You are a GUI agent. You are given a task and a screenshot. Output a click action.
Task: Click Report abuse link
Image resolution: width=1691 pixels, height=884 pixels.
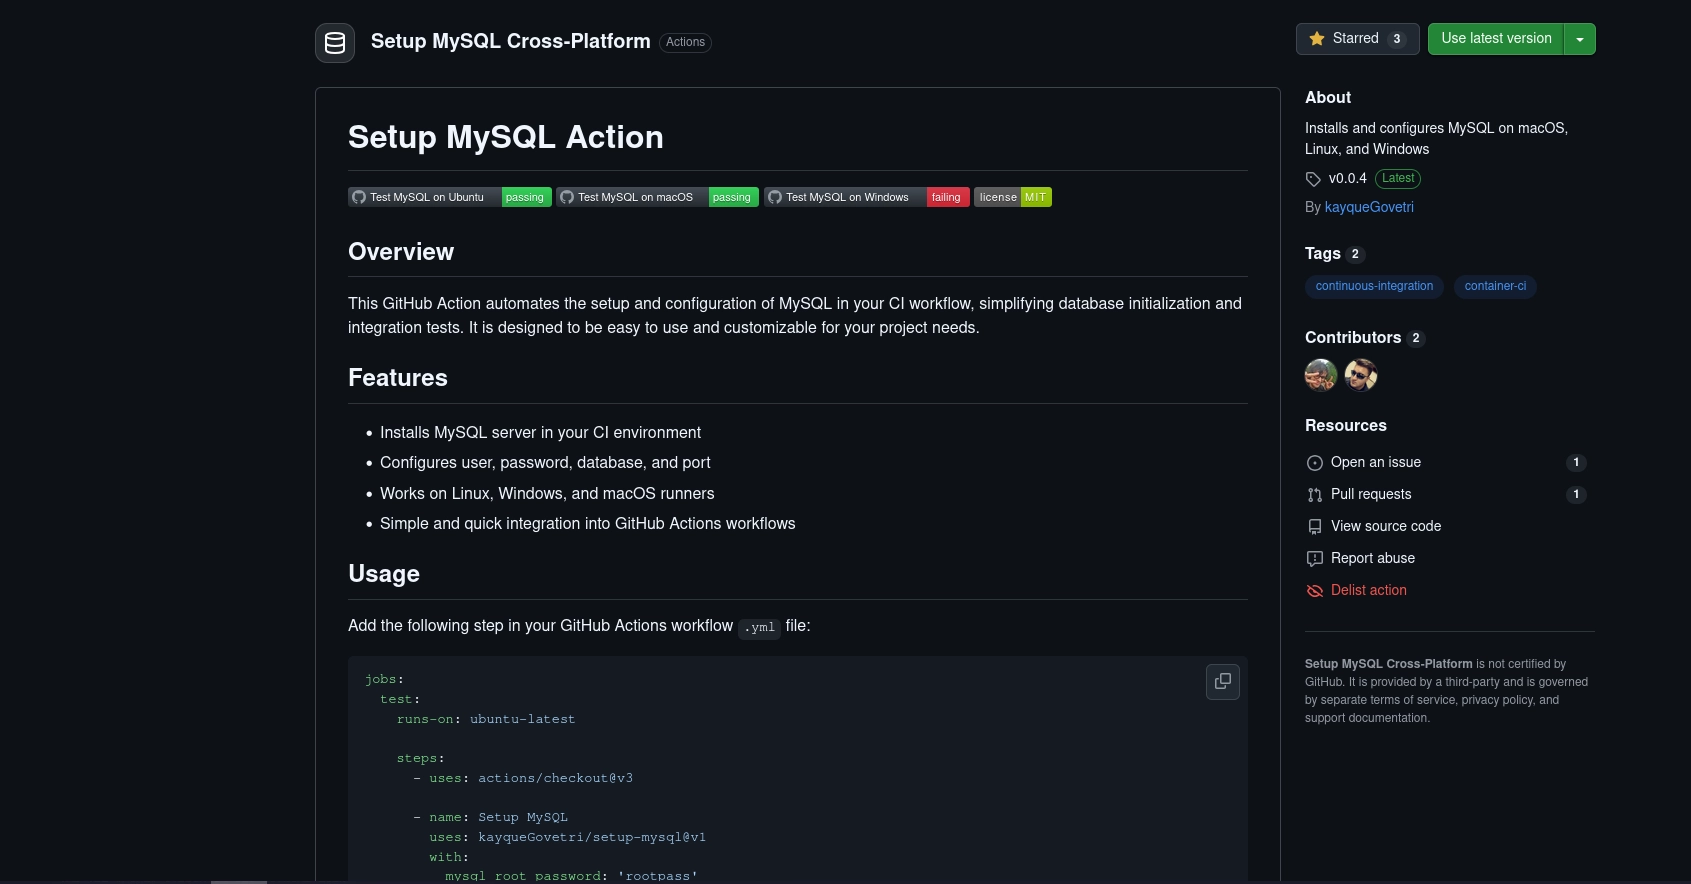[1373, 558]
